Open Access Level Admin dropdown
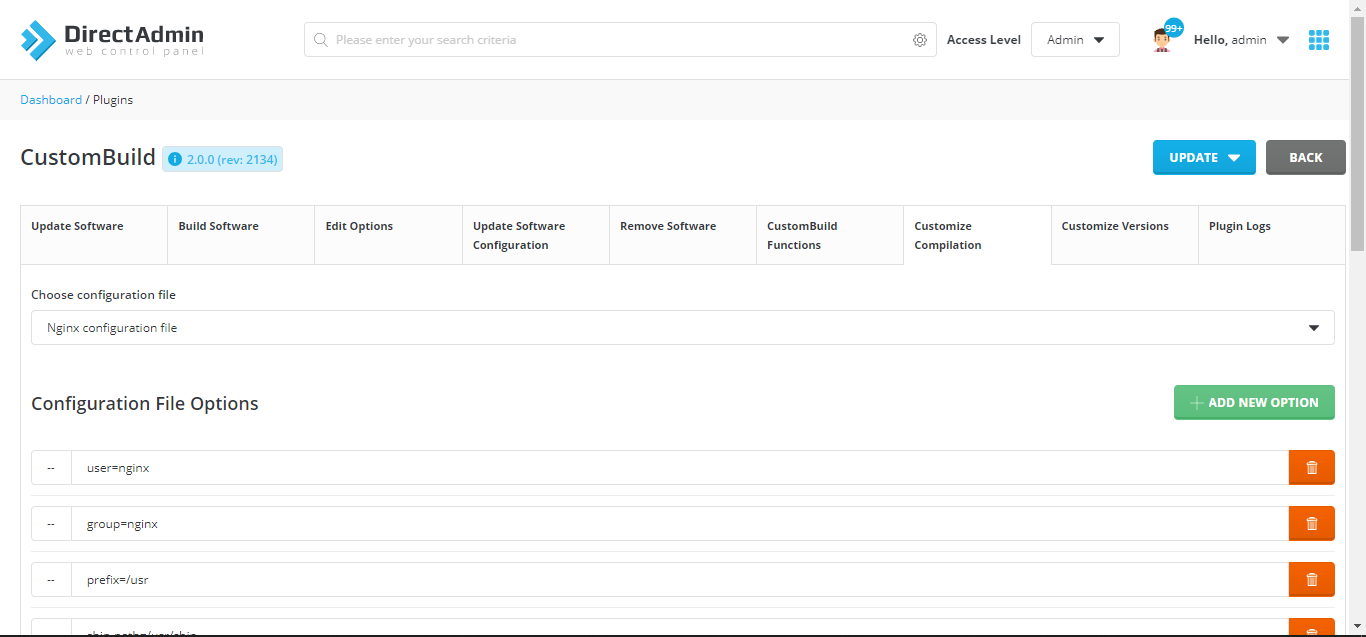Screen dimensions: 1366x637 [1075, 40]
